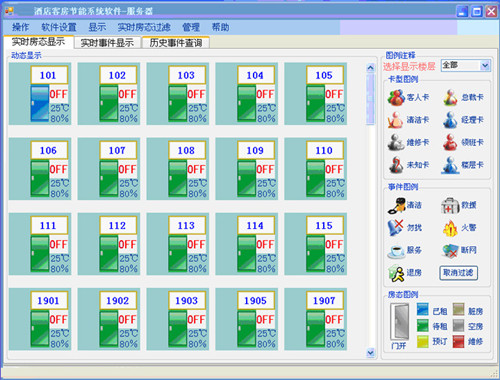
Task: Click the green door icon of room 102
Action: (108, 103)
